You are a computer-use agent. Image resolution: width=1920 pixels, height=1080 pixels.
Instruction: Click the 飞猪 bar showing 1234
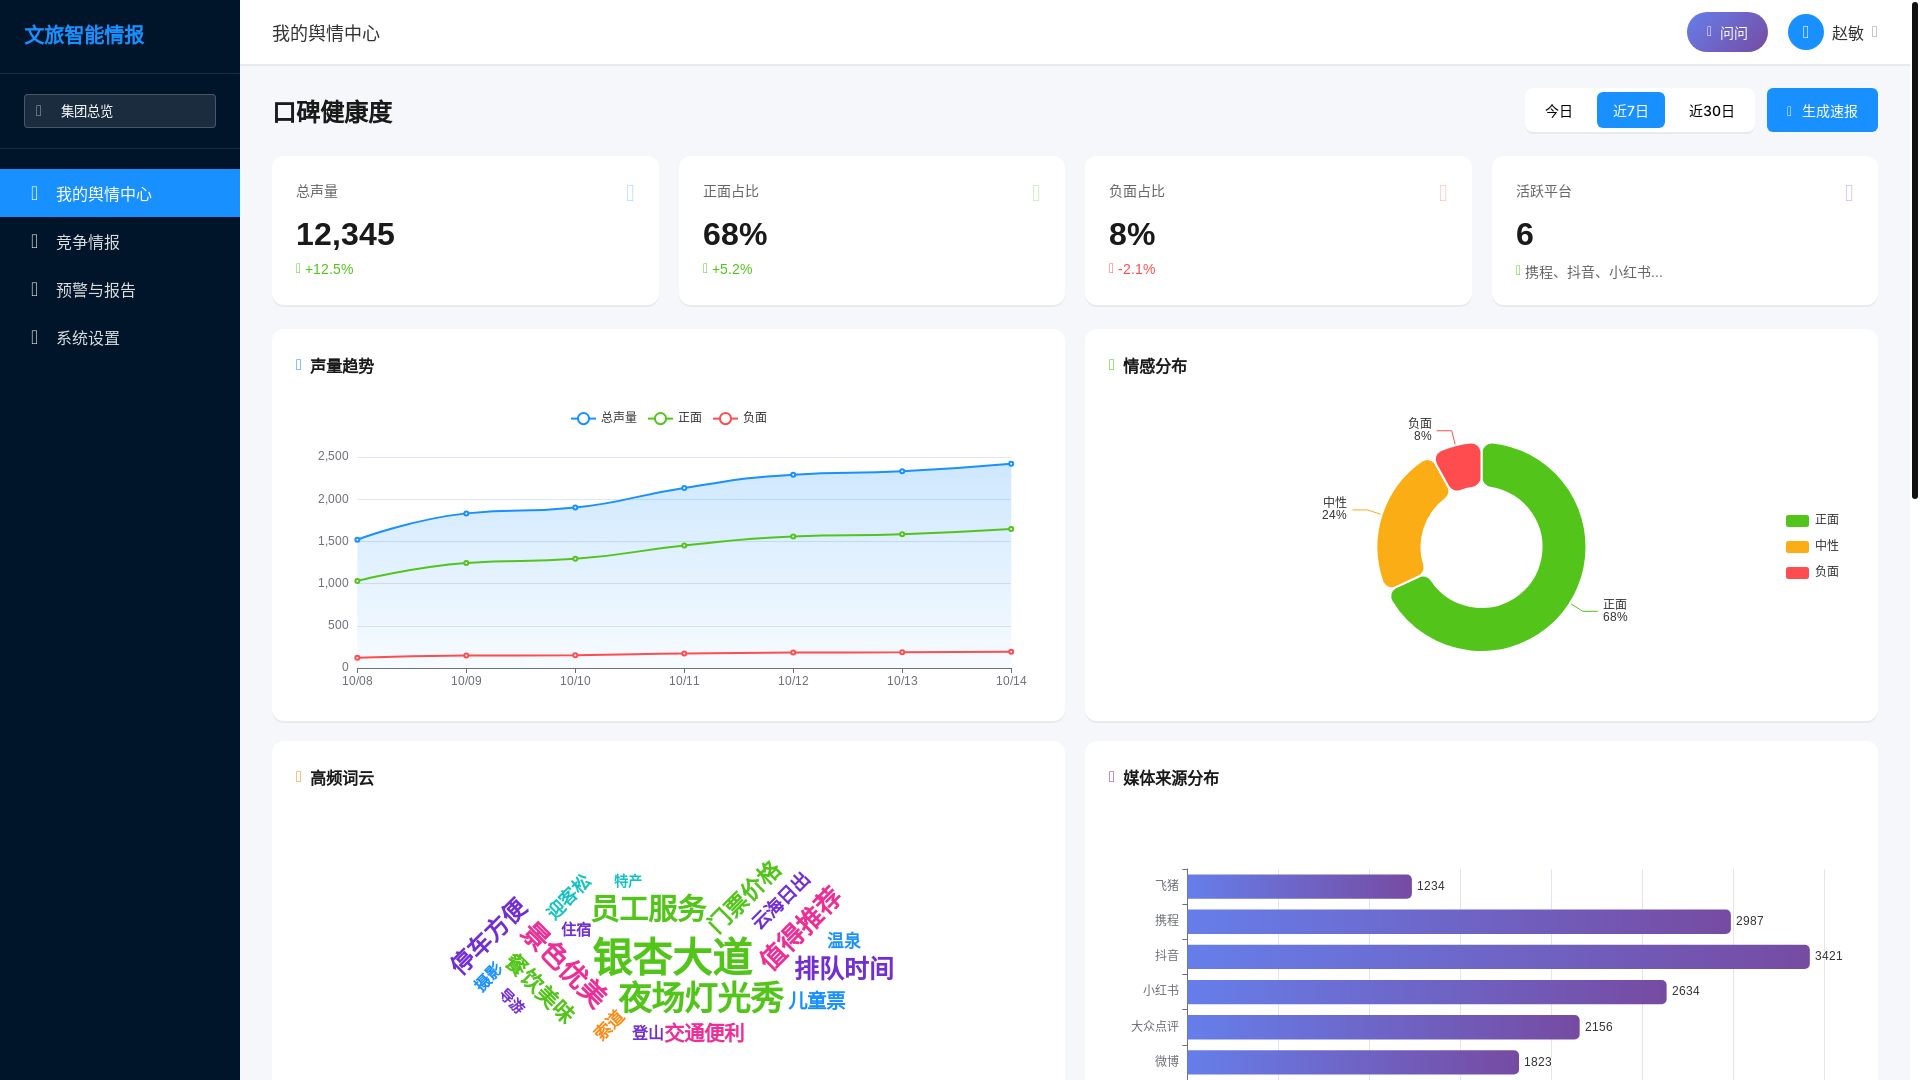tap(1299, 886)
